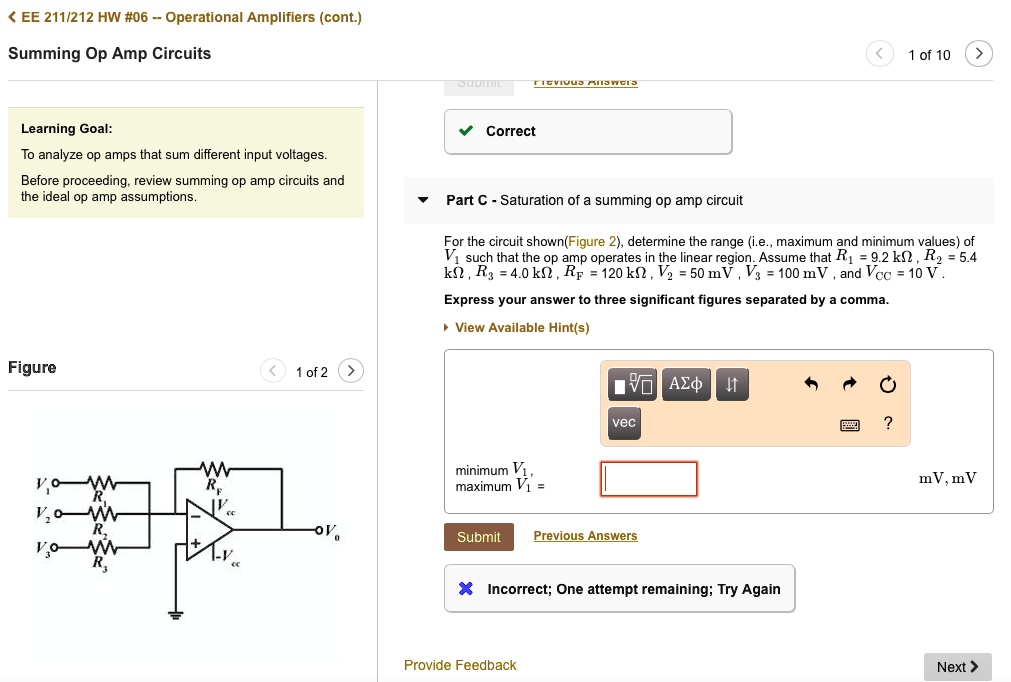Submit the answer for Part C
The height and width of the screenshot is (682, 1011).
point(478,536)
